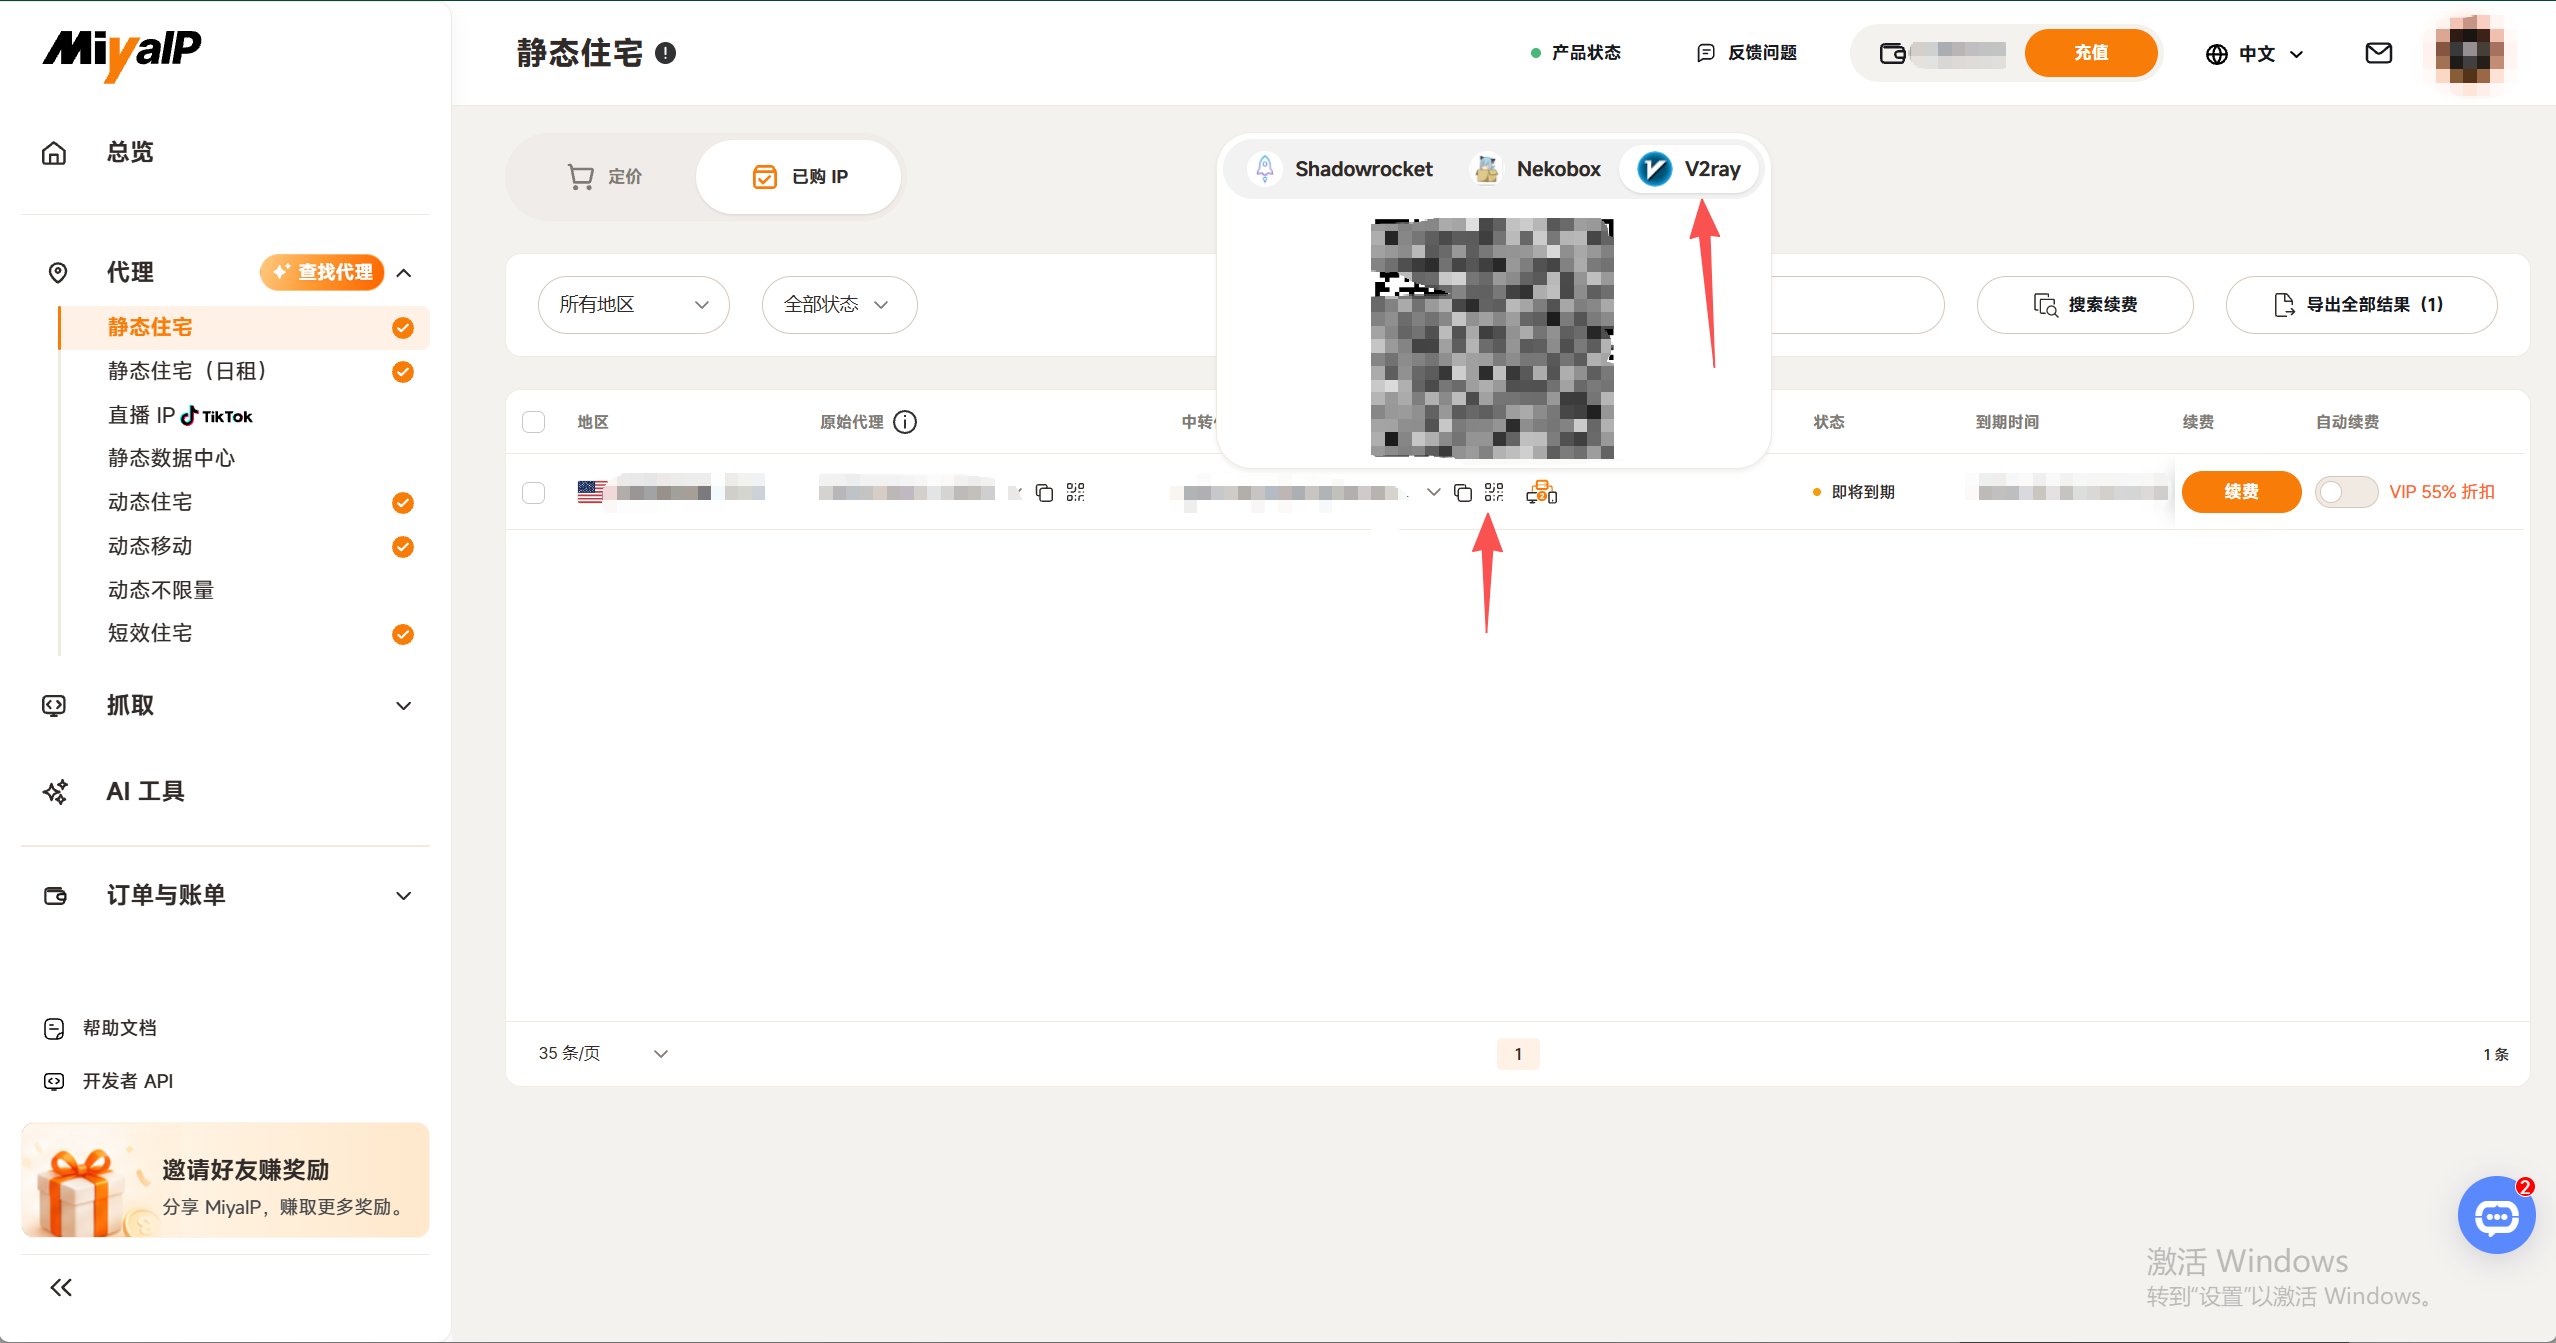This screenshot has height=1343, width=2556.
Task: Click 导出全部结果 (1) button
Action: point(2361,305)
